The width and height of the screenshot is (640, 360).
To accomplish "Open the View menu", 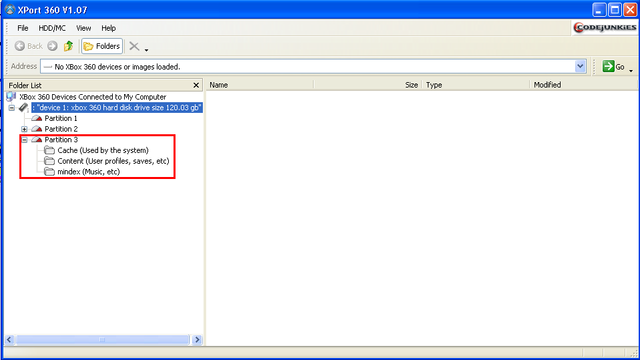I will point(83,28).
